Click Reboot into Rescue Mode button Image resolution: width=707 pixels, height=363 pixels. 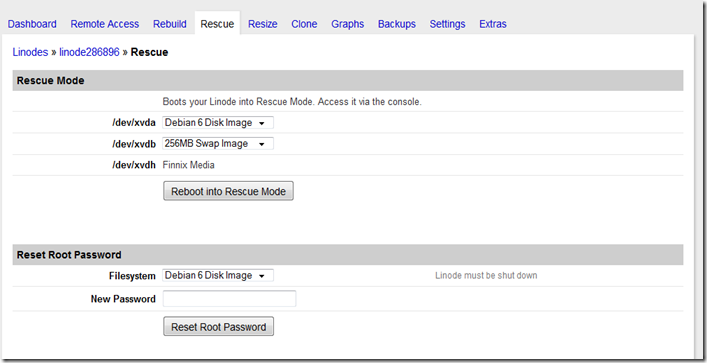click(228, 191)
